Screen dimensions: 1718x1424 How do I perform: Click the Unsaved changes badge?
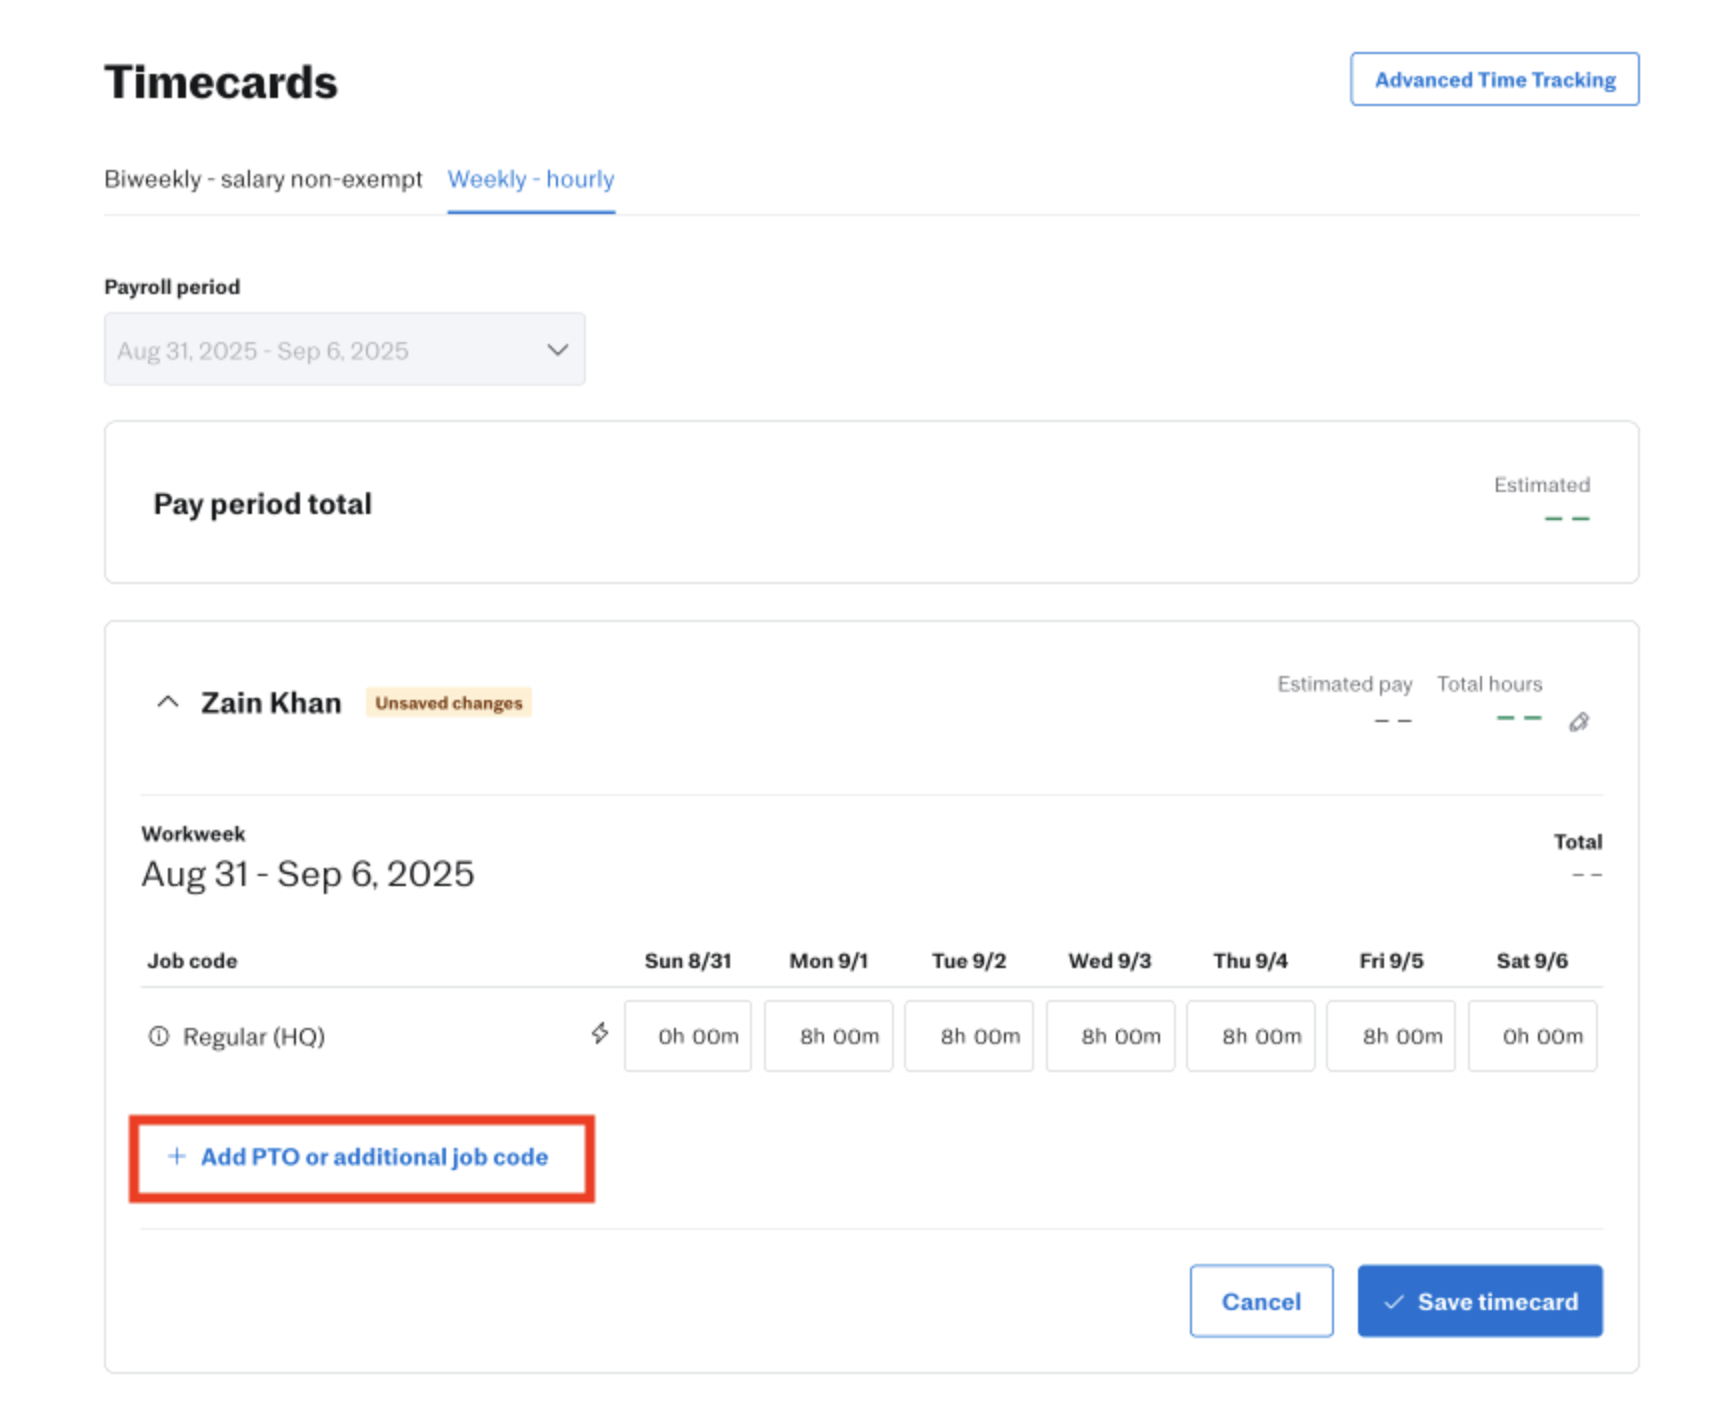[x=448, y=703]
